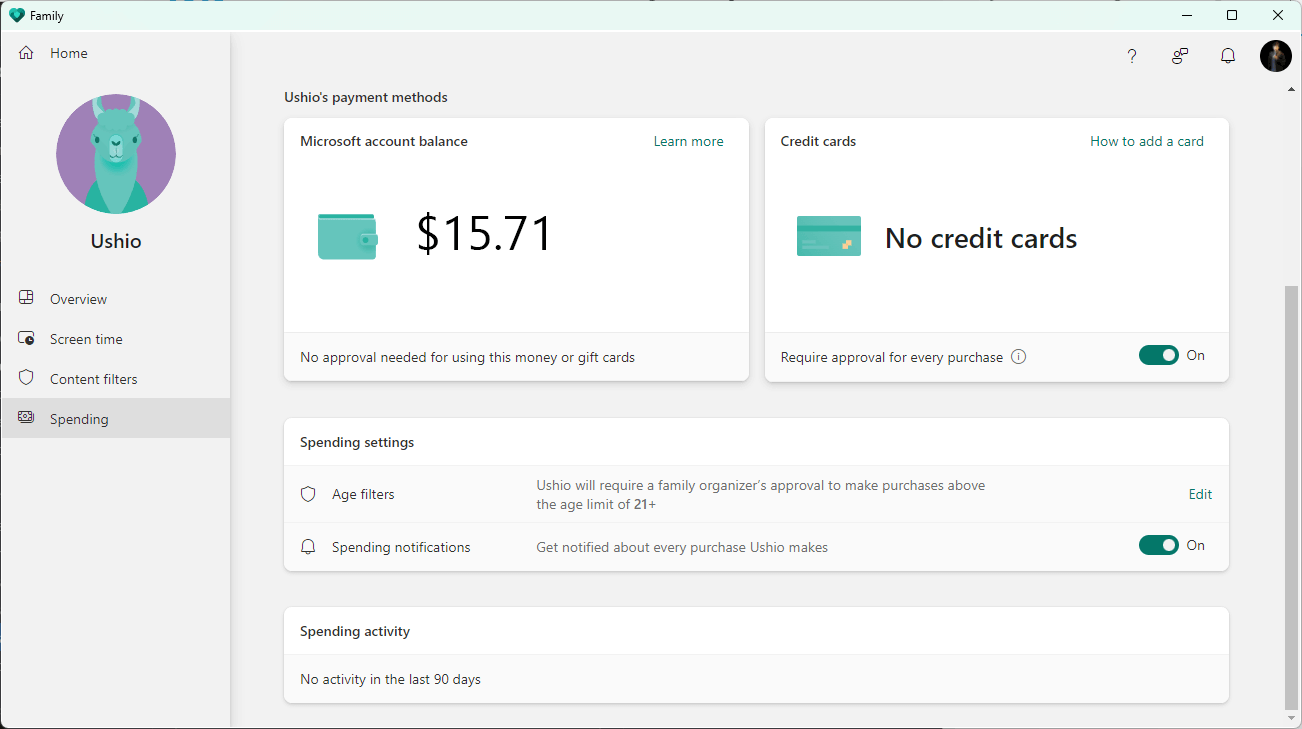Screen dimensions: 1302x729
Task: Click the wallet icon beside the balance
Action: (348, 236)
